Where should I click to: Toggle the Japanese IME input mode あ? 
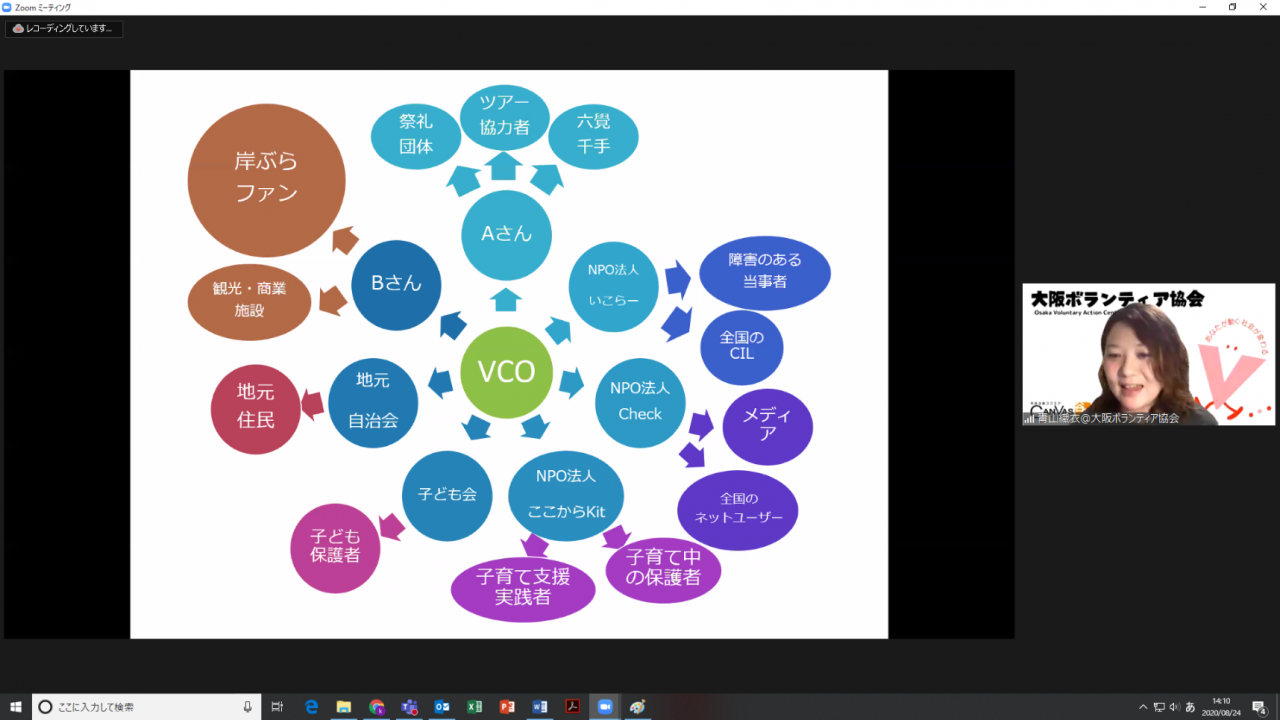pos(1190,707)
